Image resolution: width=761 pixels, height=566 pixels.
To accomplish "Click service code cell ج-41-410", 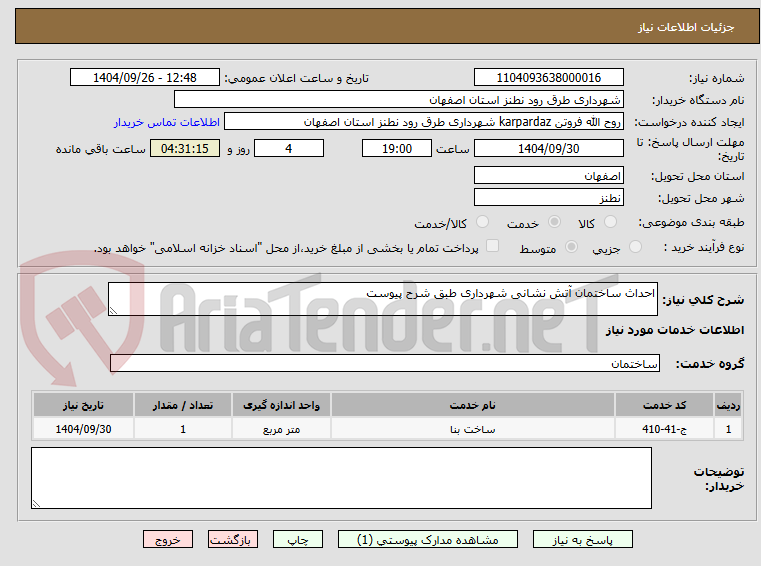I will click(x=664, y=429).
